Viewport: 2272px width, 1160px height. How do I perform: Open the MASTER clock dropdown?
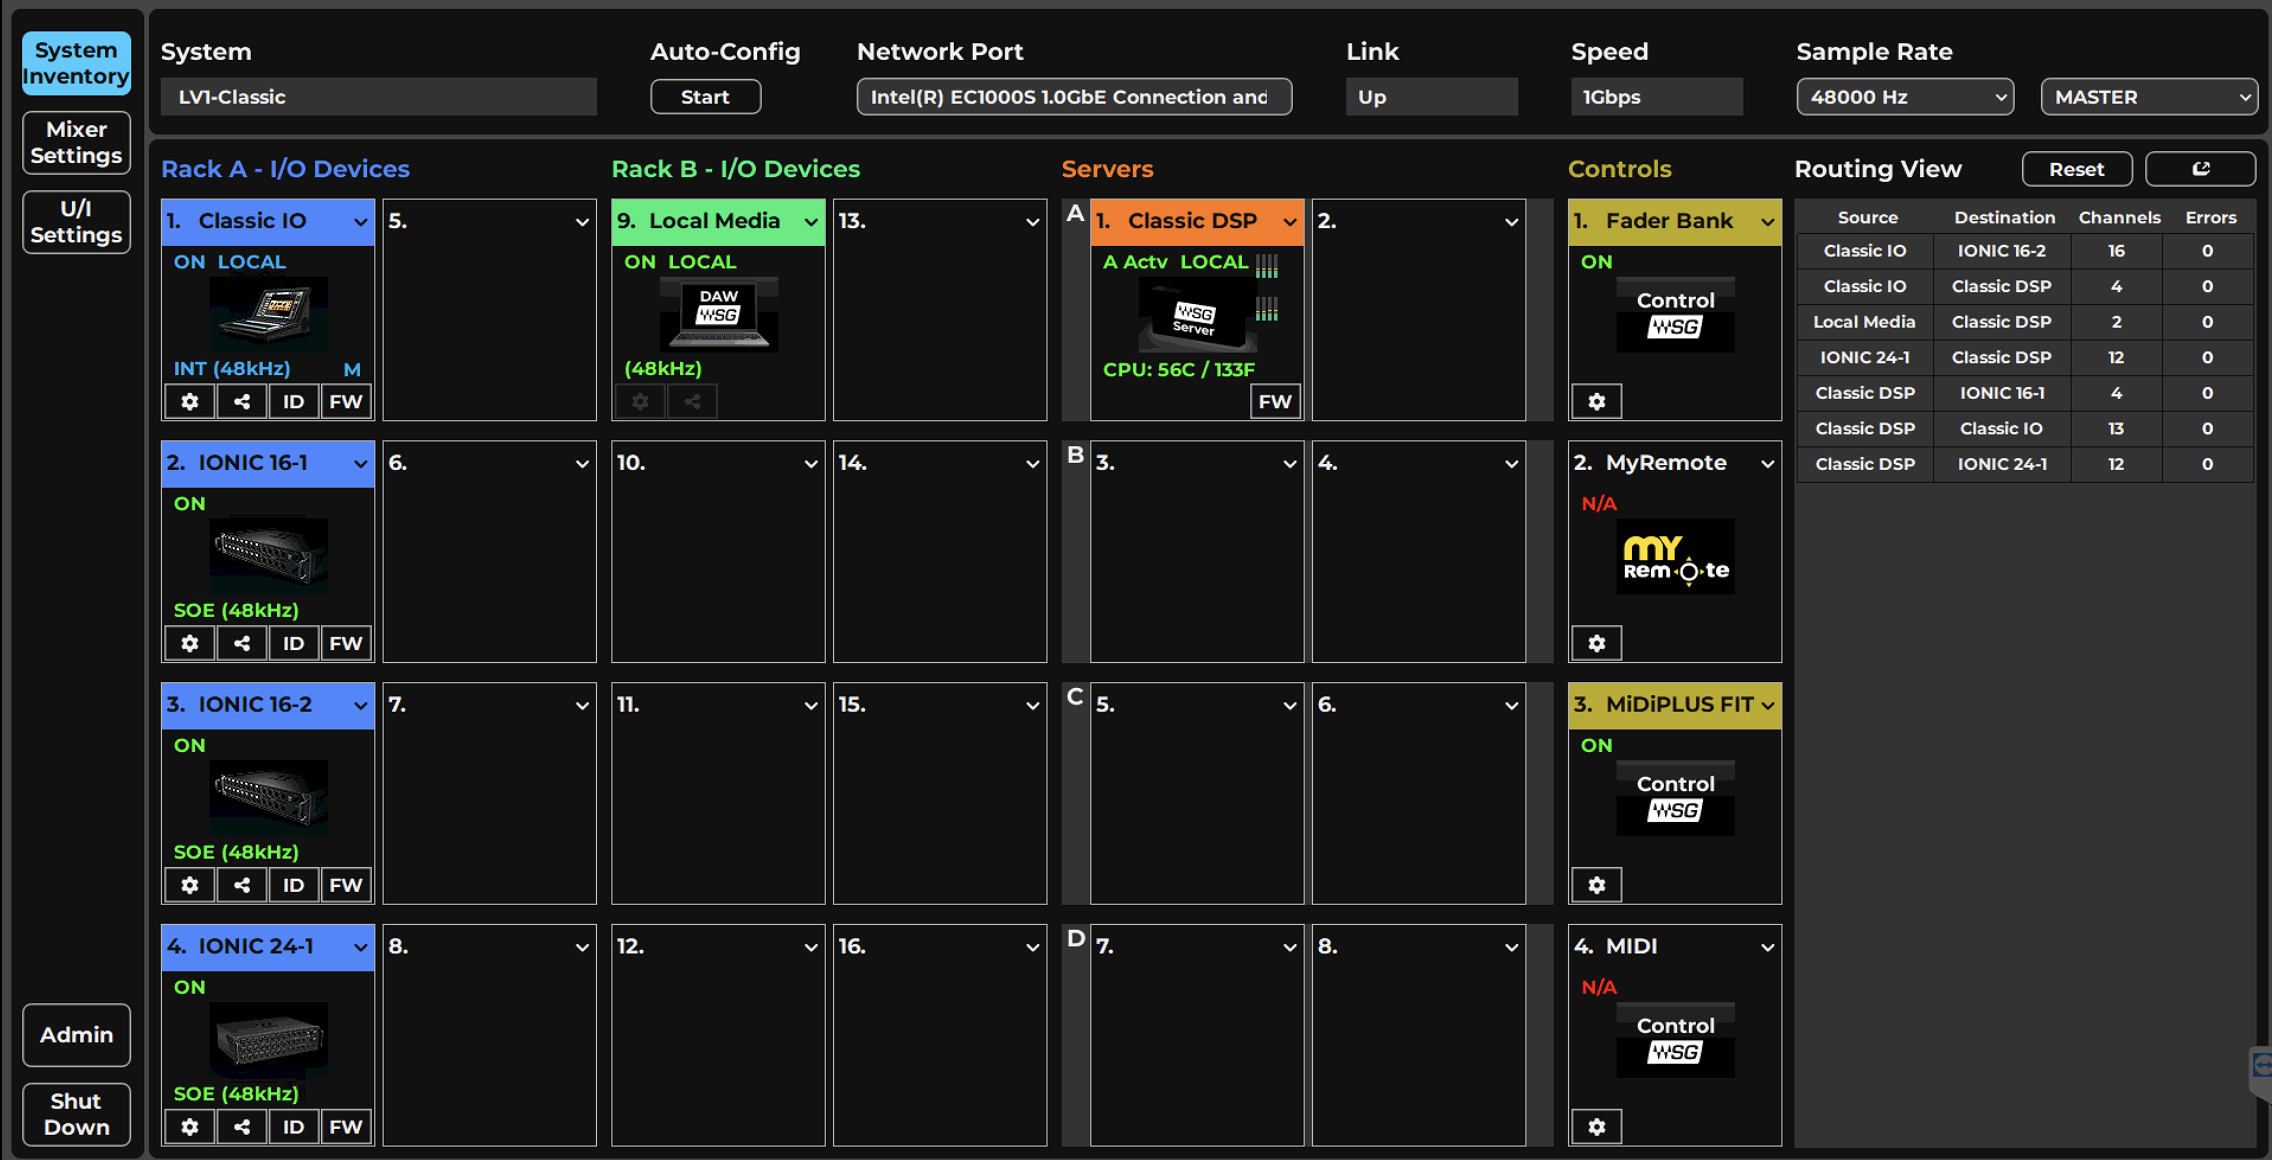[2149, 97]
